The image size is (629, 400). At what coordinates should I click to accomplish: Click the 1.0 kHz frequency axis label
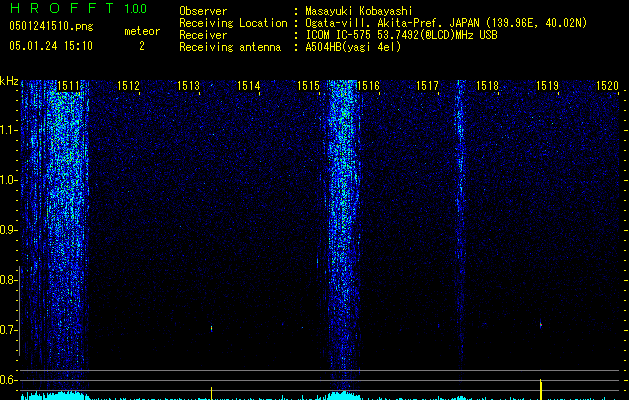(9, 180)
